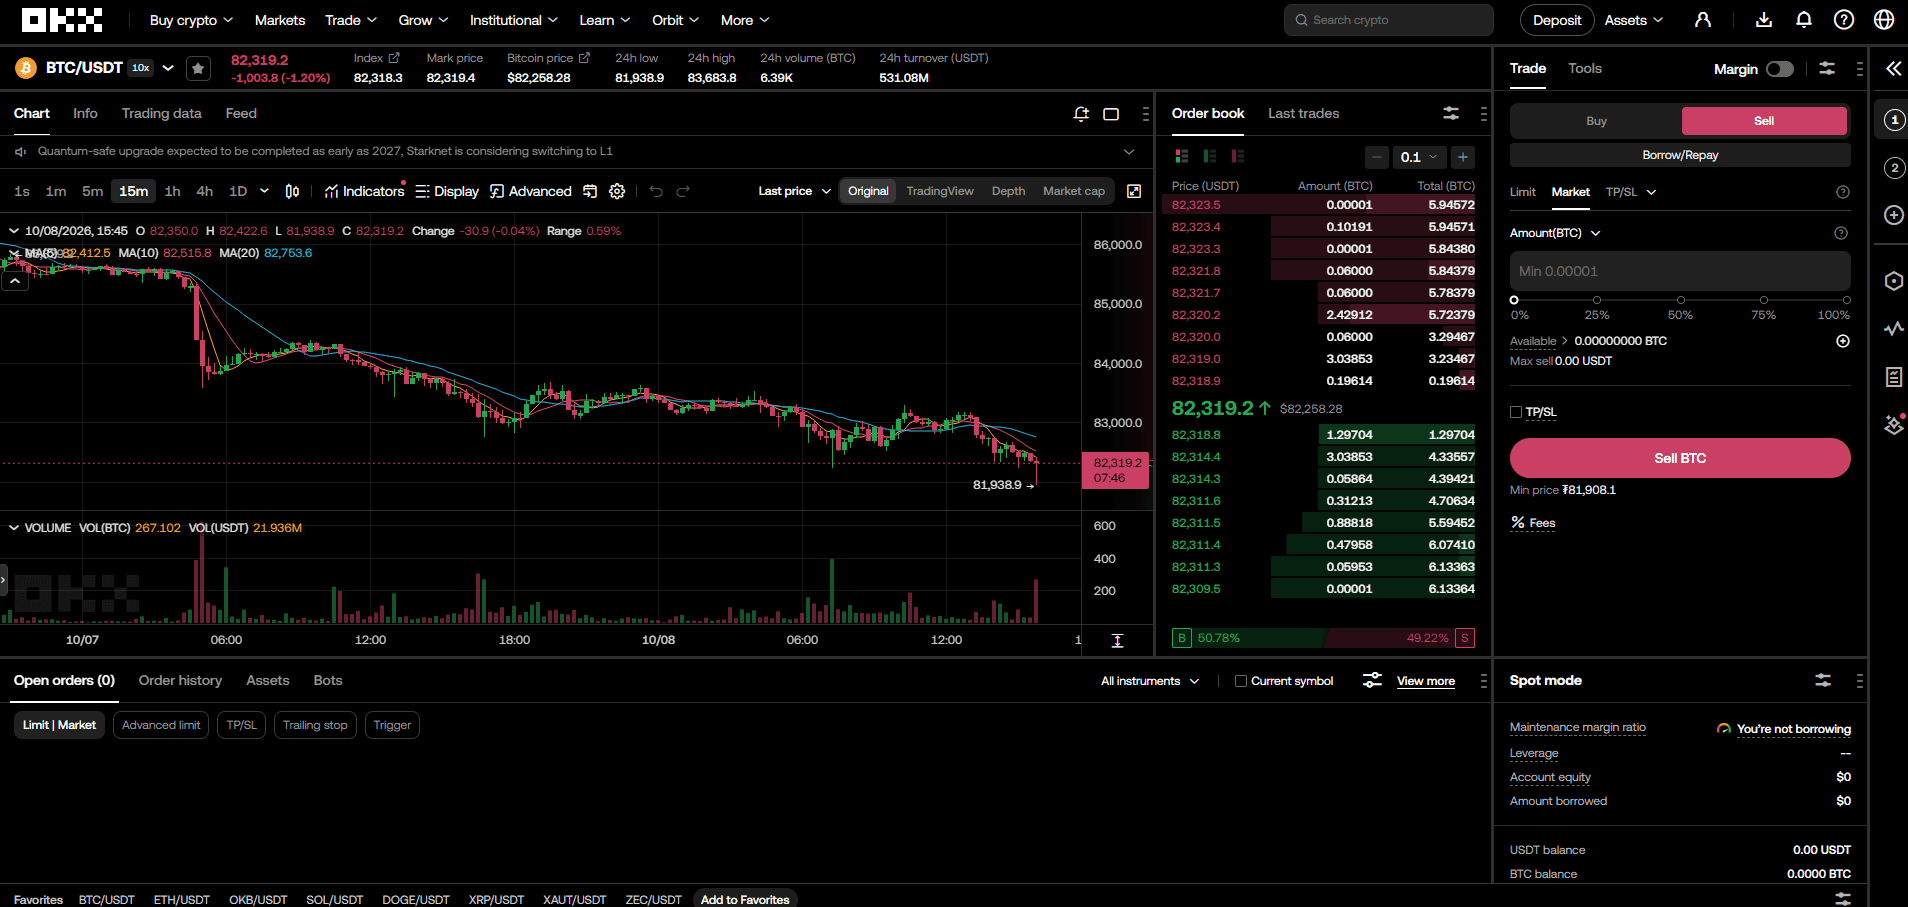Viewport: 1908px width, 907px height.
Task: Open the Trade menu in navigation
Action: [x=351, y=20]
